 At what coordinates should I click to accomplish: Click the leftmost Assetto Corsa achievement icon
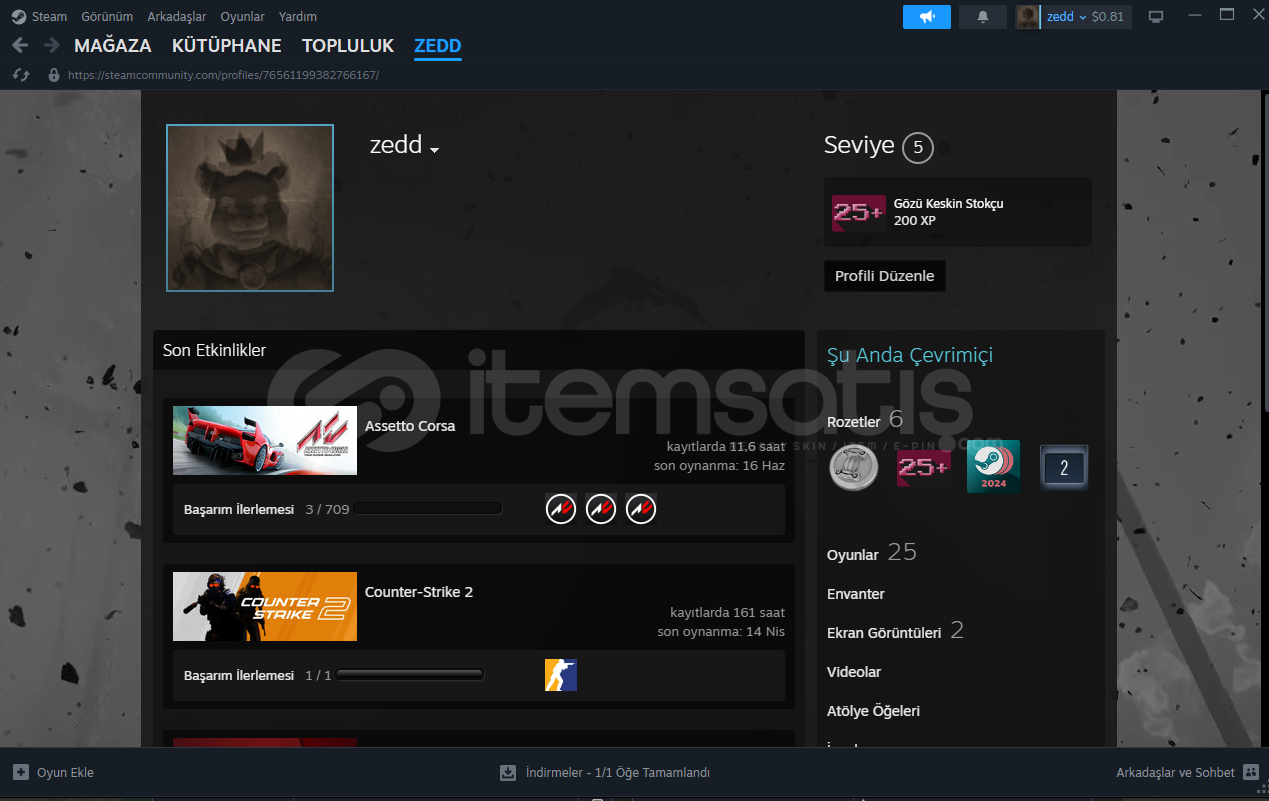(x=561, y=509)
